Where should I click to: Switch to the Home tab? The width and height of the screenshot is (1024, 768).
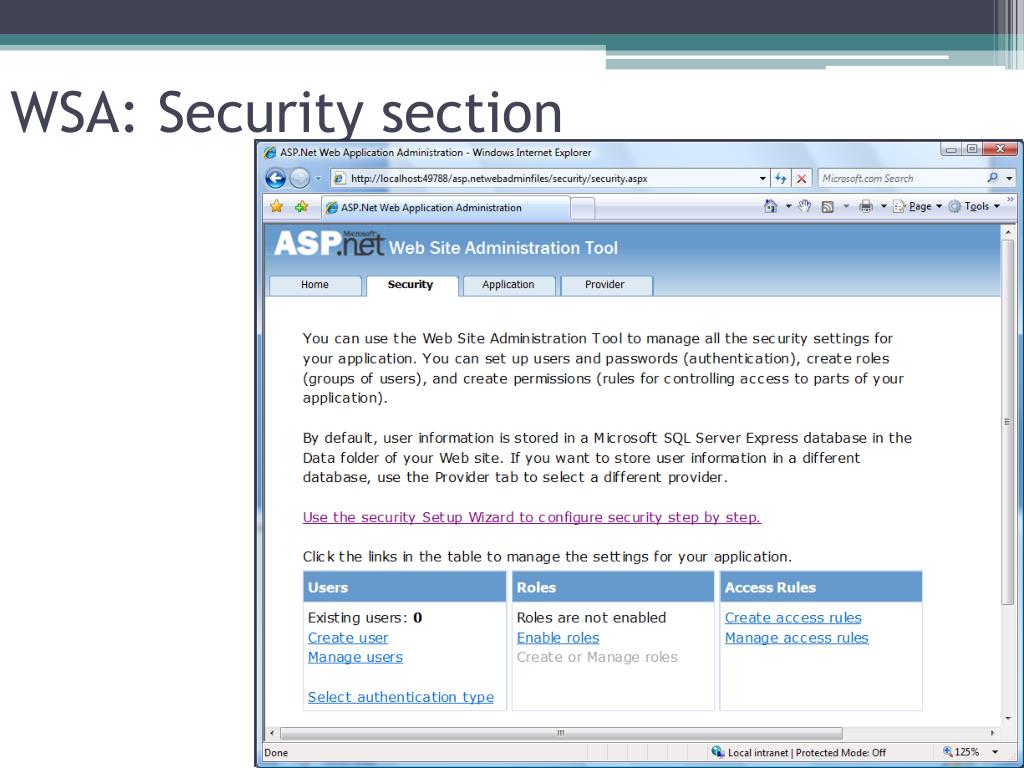(x=315, y=285)
